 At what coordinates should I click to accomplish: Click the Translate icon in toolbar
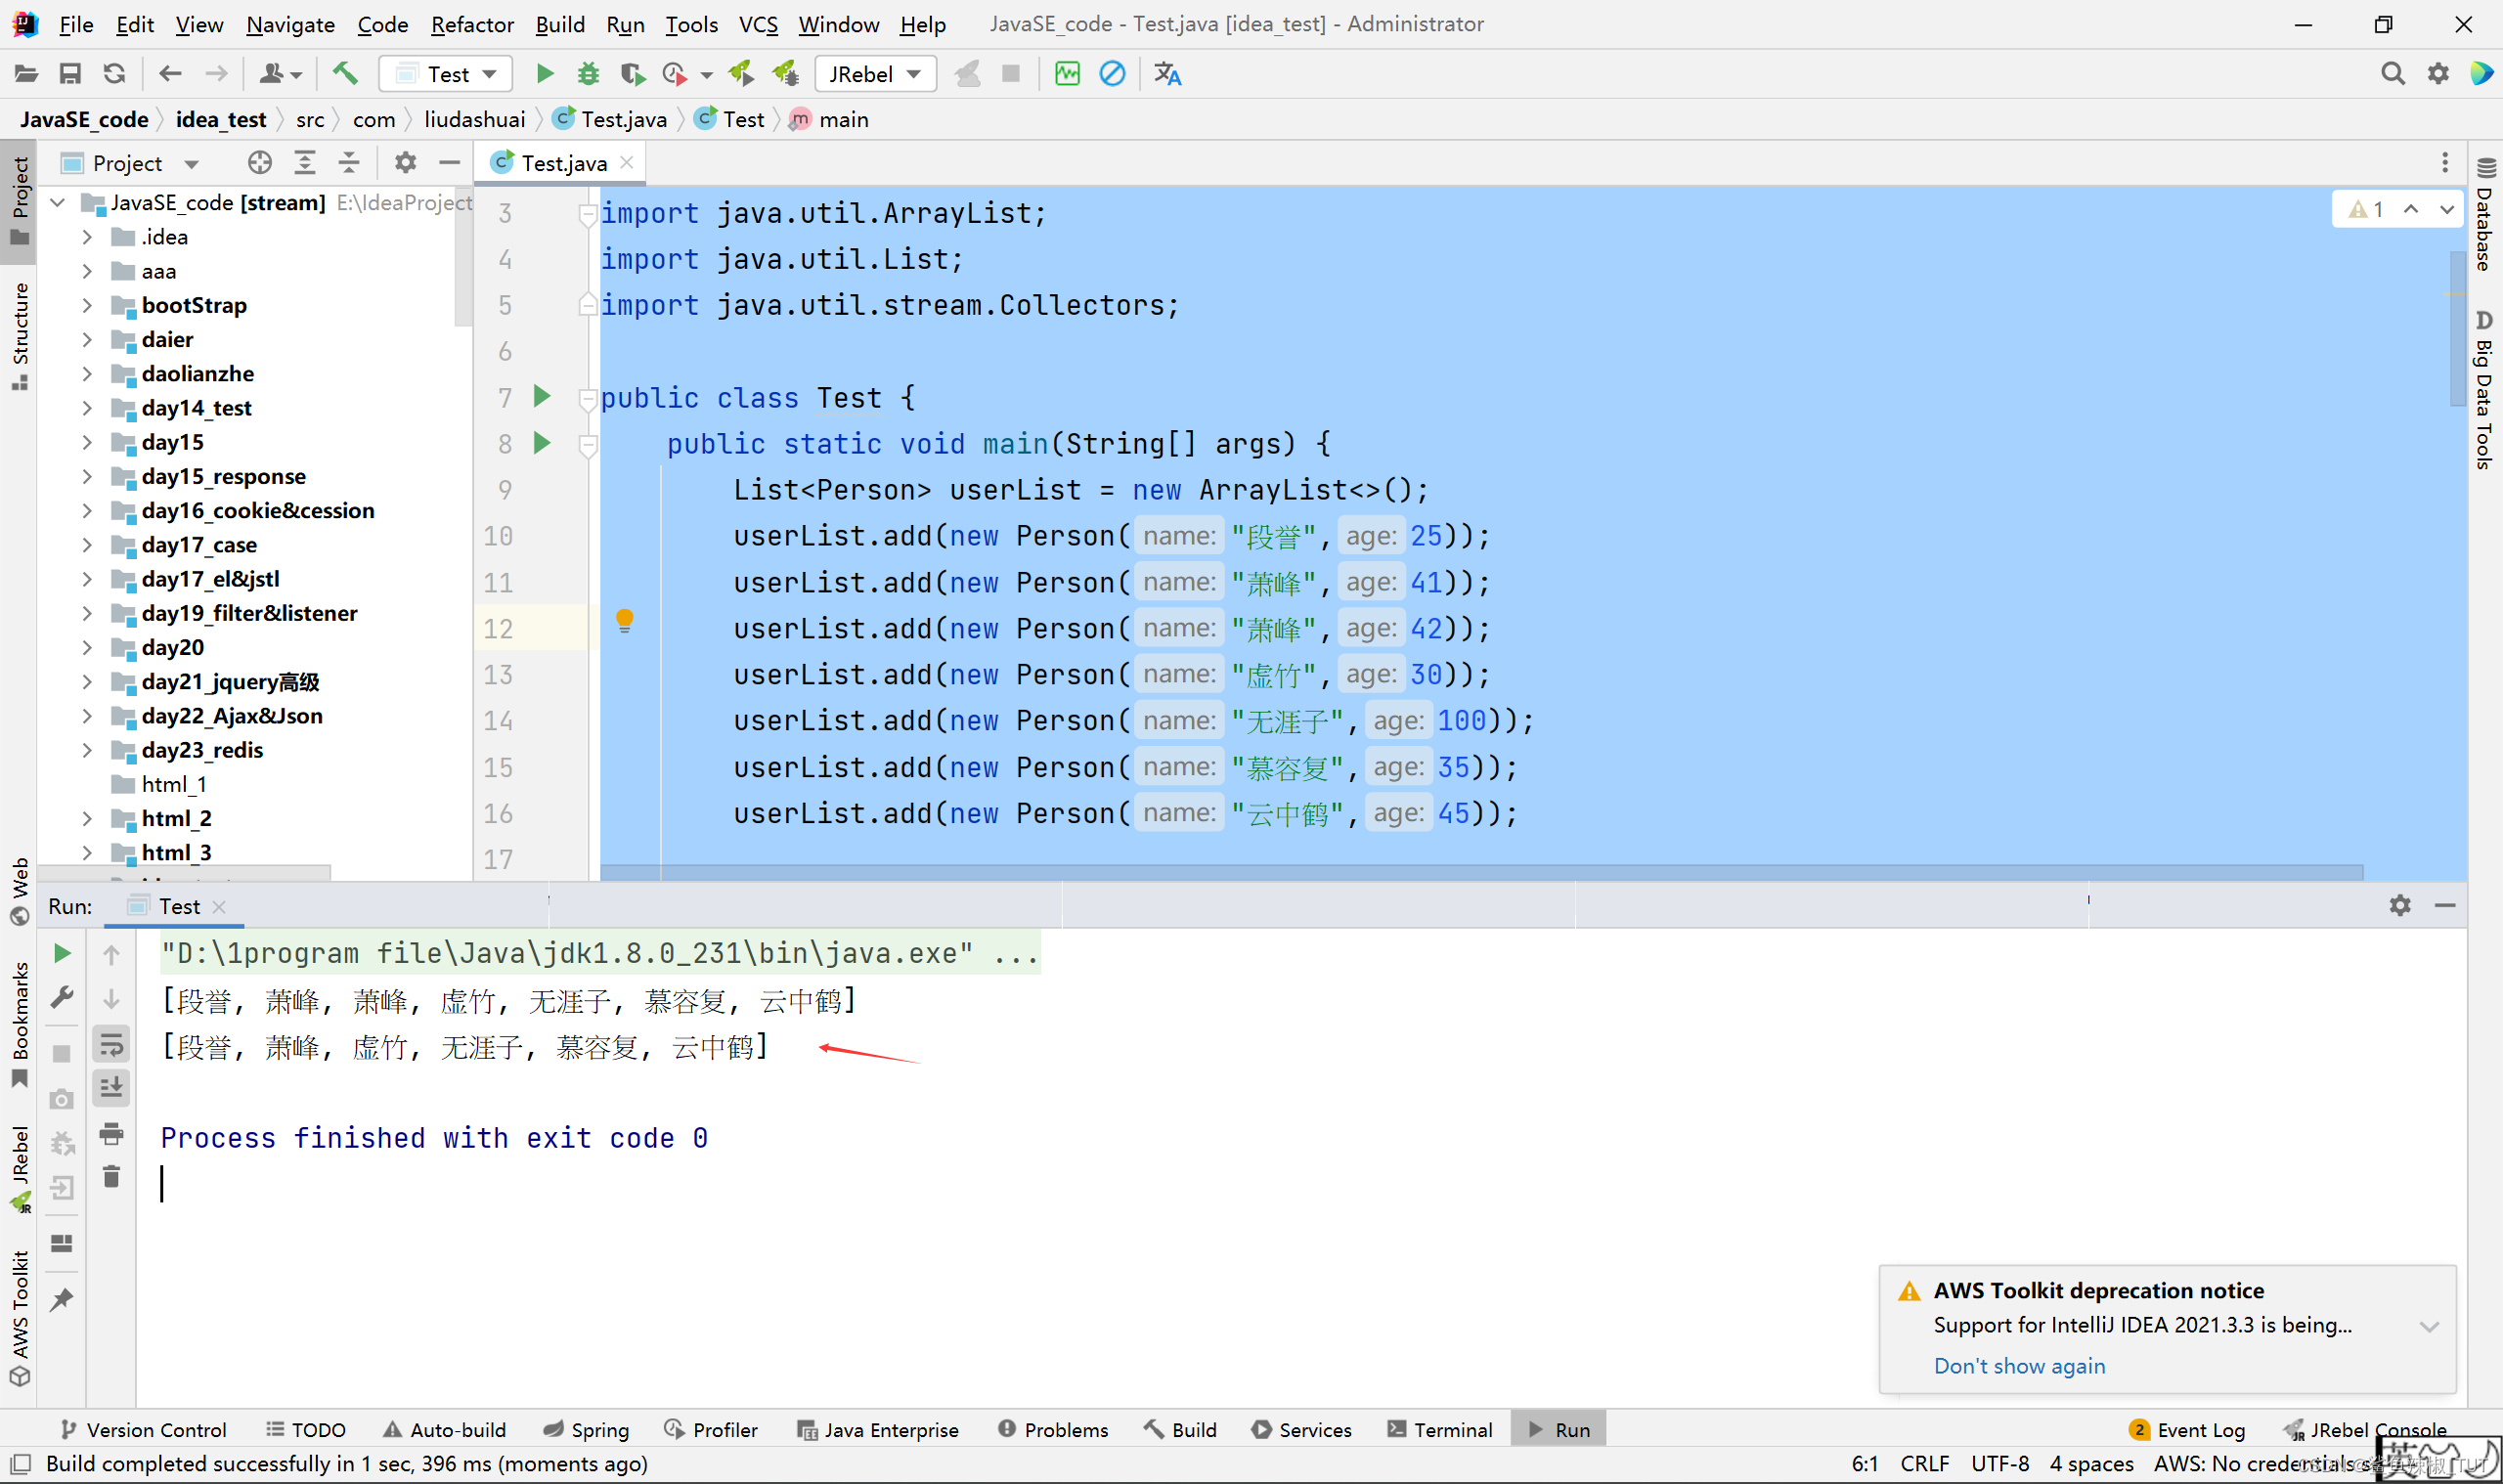1165,74
